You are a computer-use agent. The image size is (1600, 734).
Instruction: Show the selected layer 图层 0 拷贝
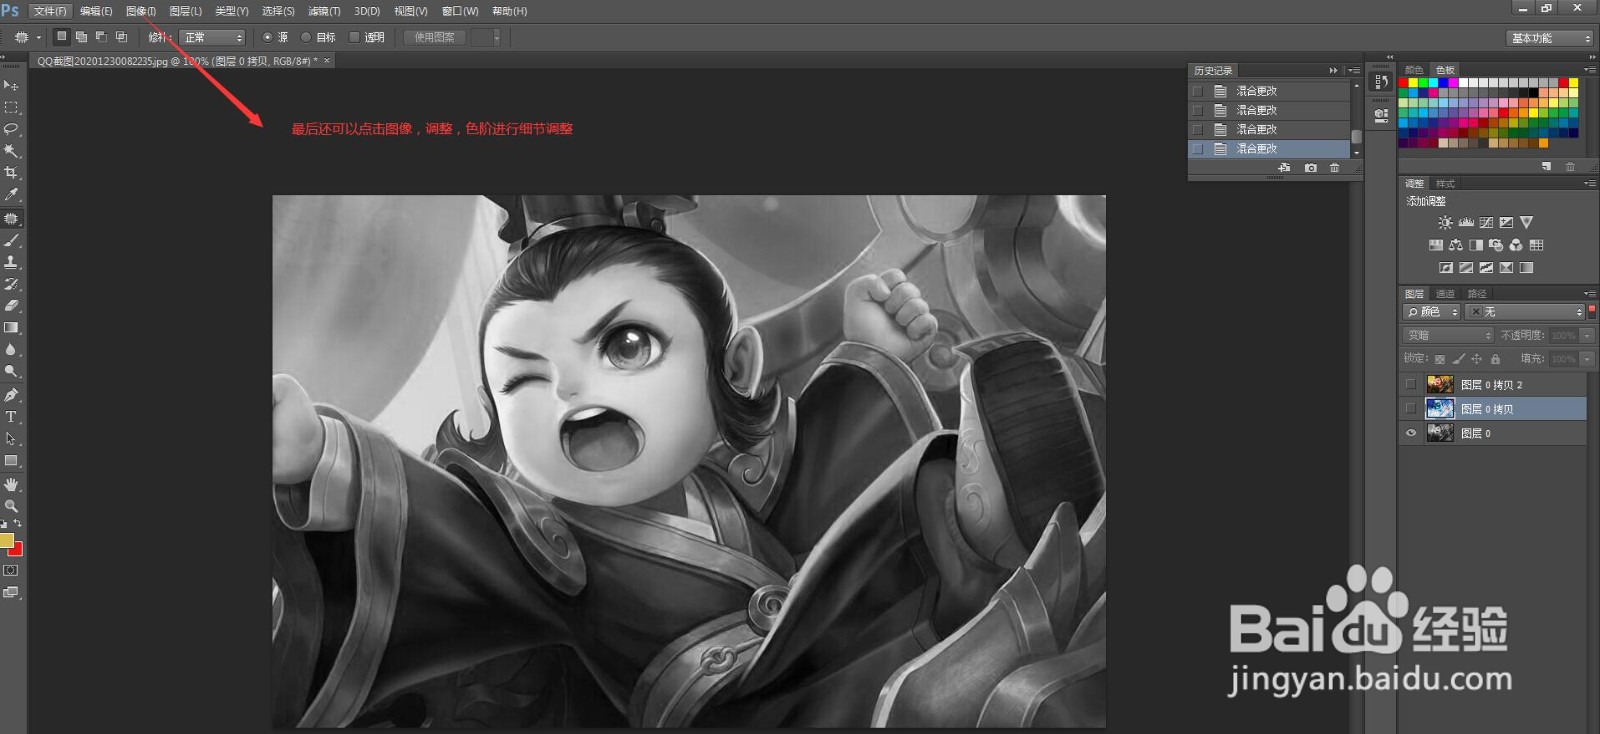pos(1411,409)
